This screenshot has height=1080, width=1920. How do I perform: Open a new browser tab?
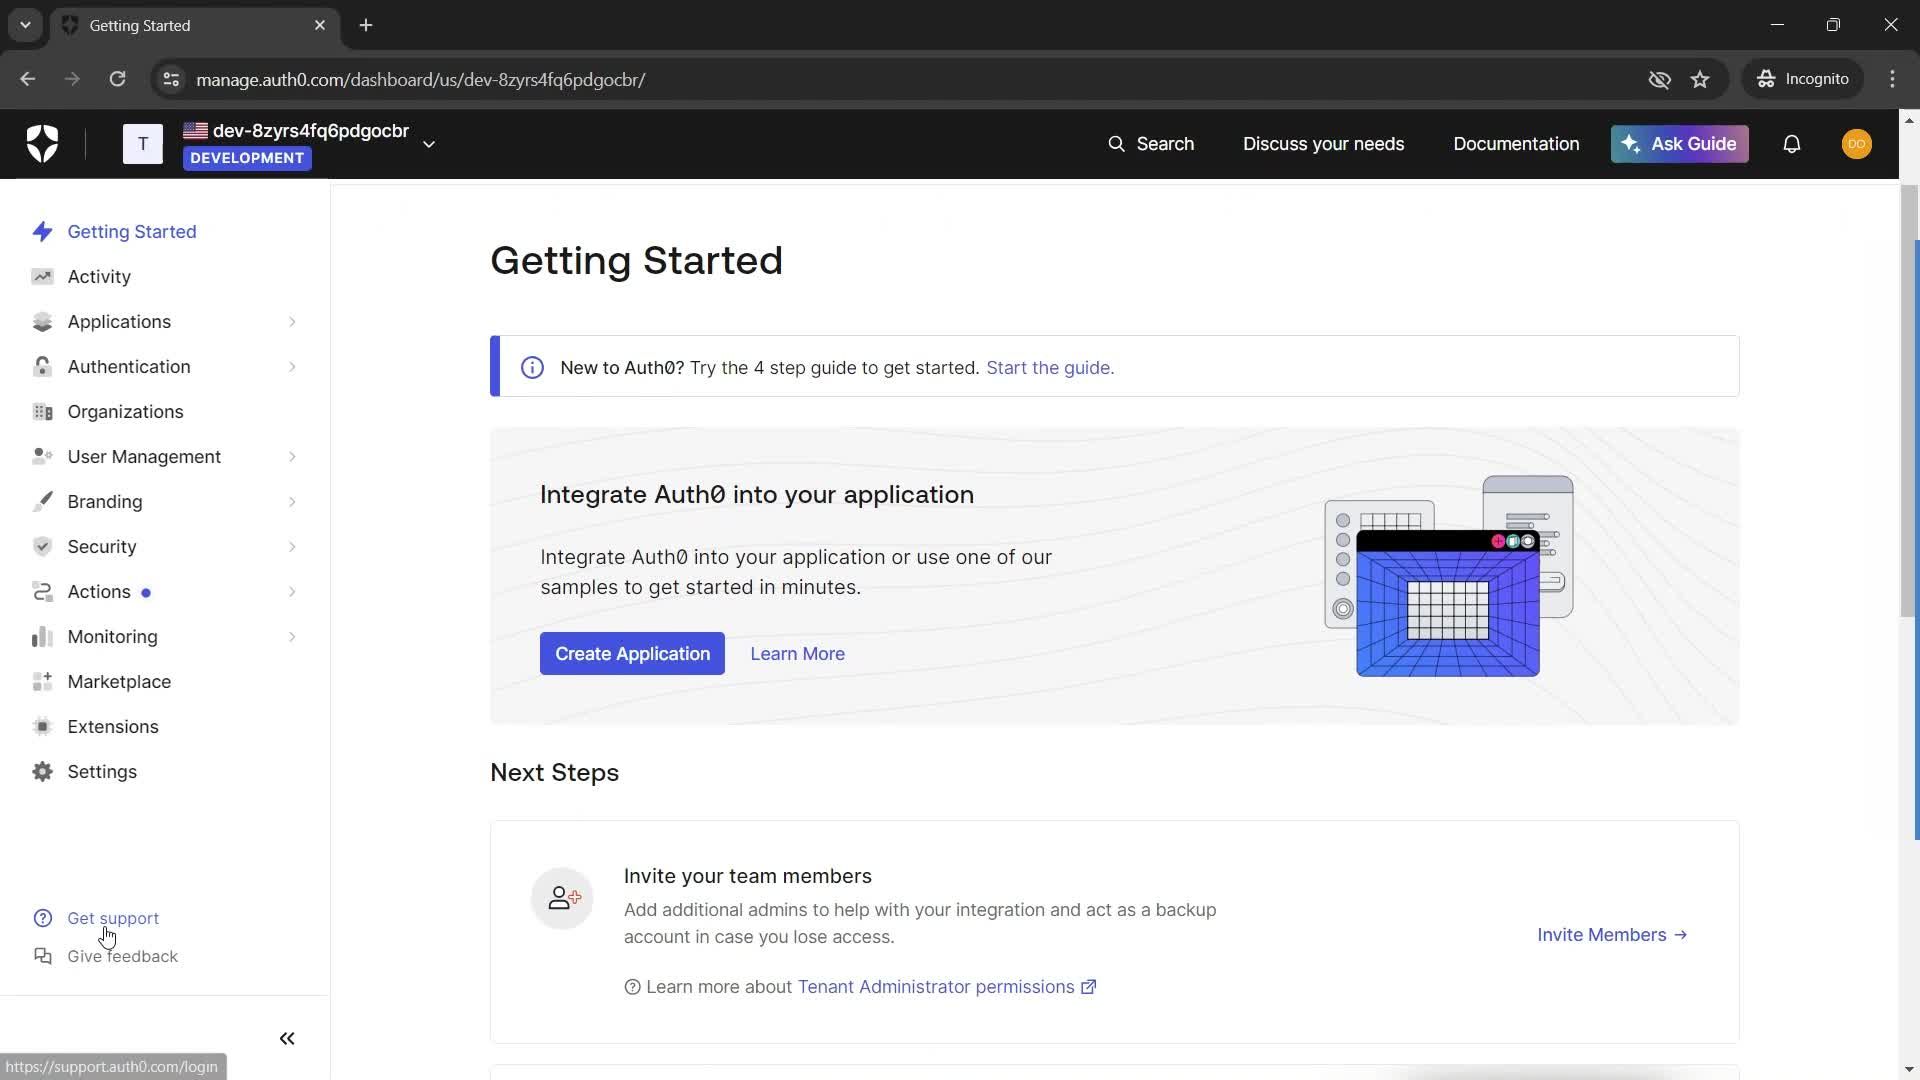tap(366, 25)
